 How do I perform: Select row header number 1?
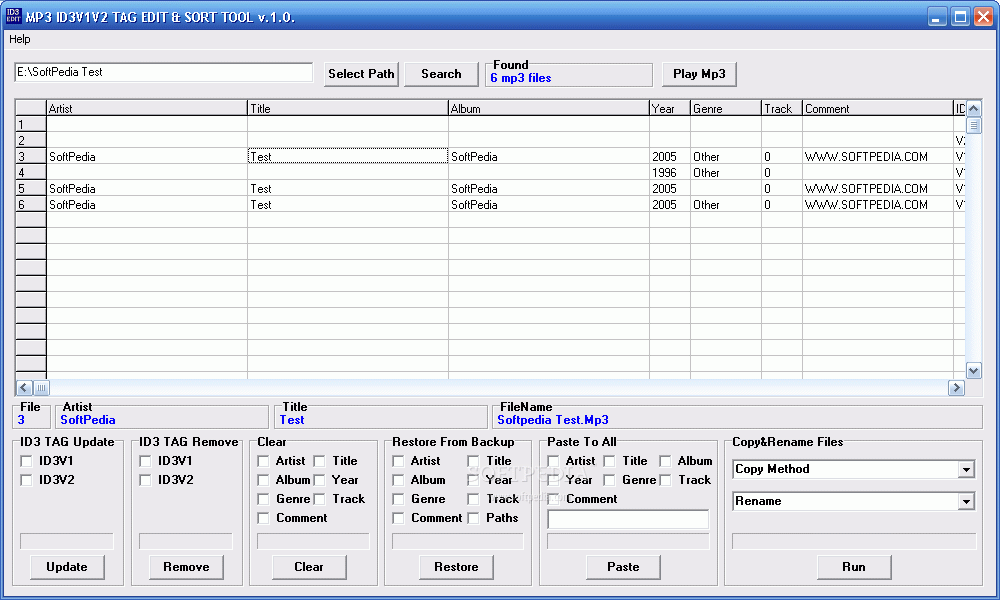click(31, 124)
